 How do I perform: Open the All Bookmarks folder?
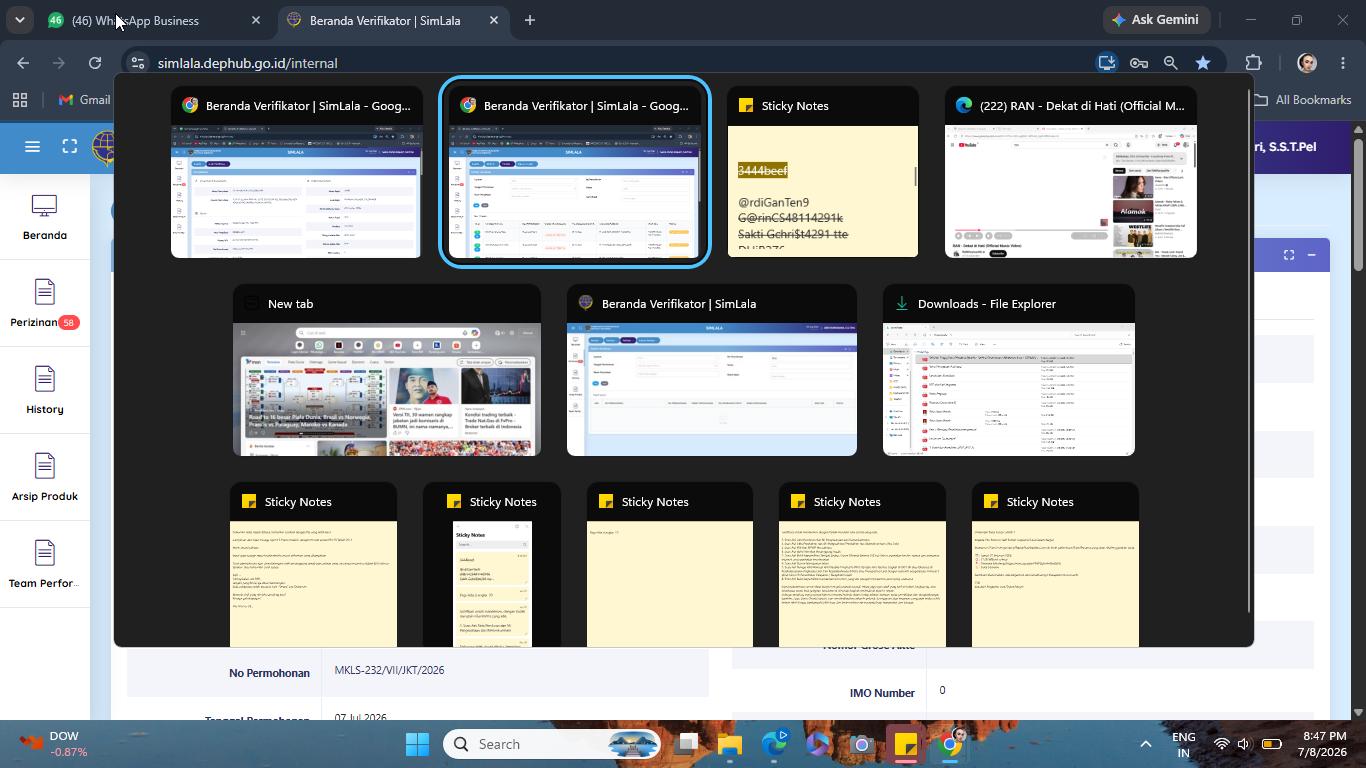[1302, 100]
